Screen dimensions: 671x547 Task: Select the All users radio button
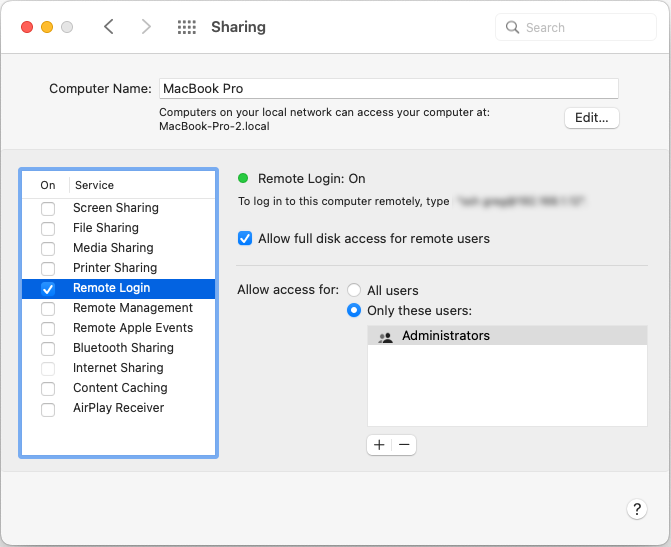tap(354, 290)
